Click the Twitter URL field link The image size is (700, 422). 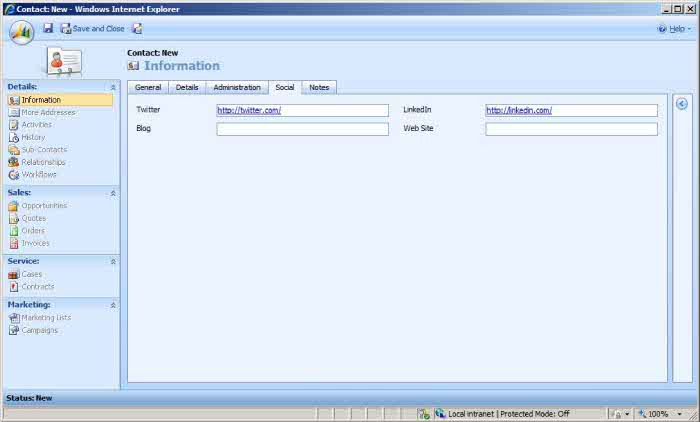(249, 110)
